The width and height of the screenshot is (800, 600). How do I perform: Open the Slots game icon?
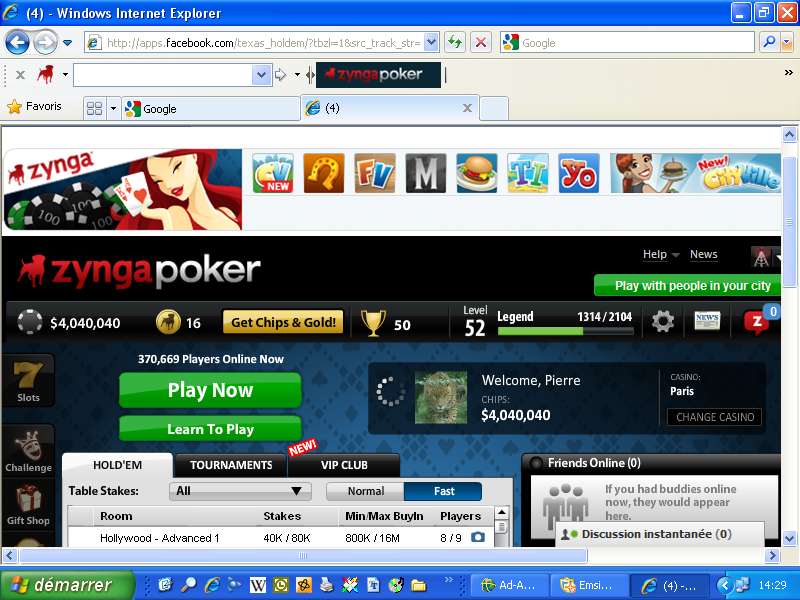click(28, 380)
